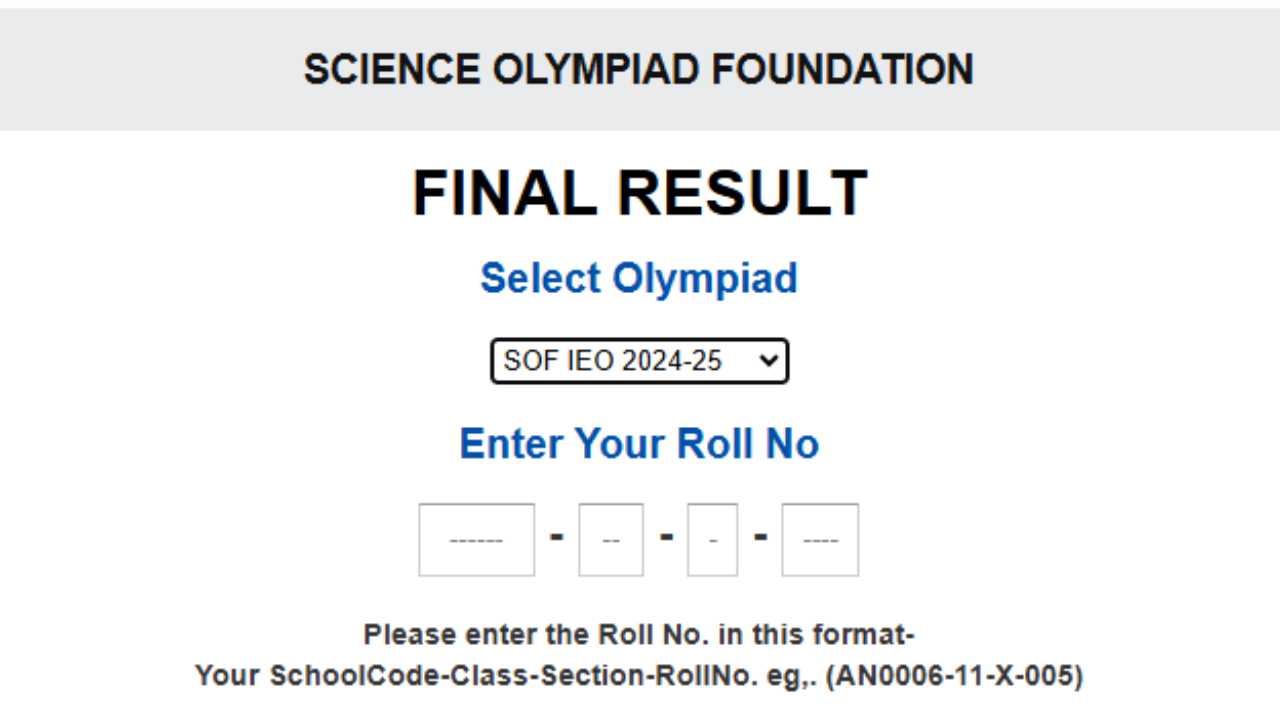Click the 'Please enter the Roll No.' instruction line
The image size is (1280, 720).
639,635
